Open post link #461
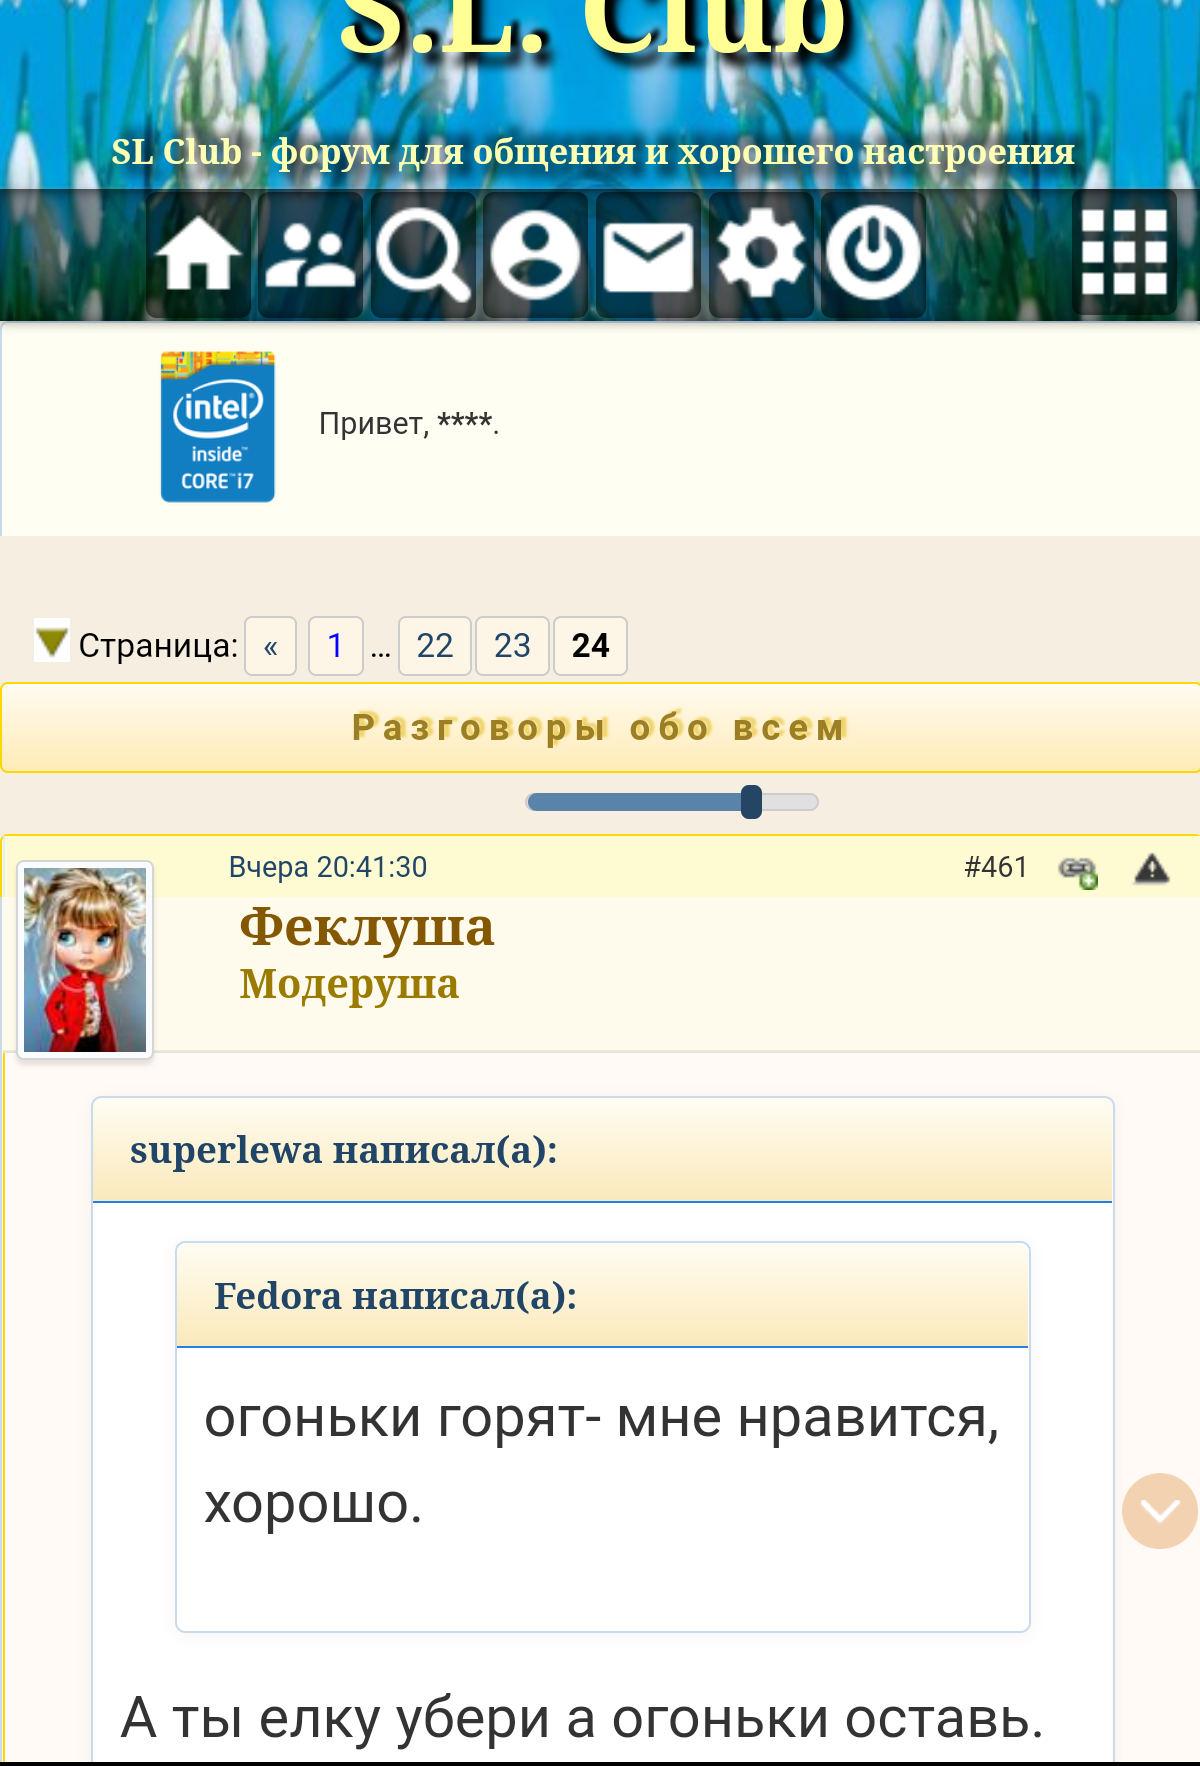 [x=996, y=867]
